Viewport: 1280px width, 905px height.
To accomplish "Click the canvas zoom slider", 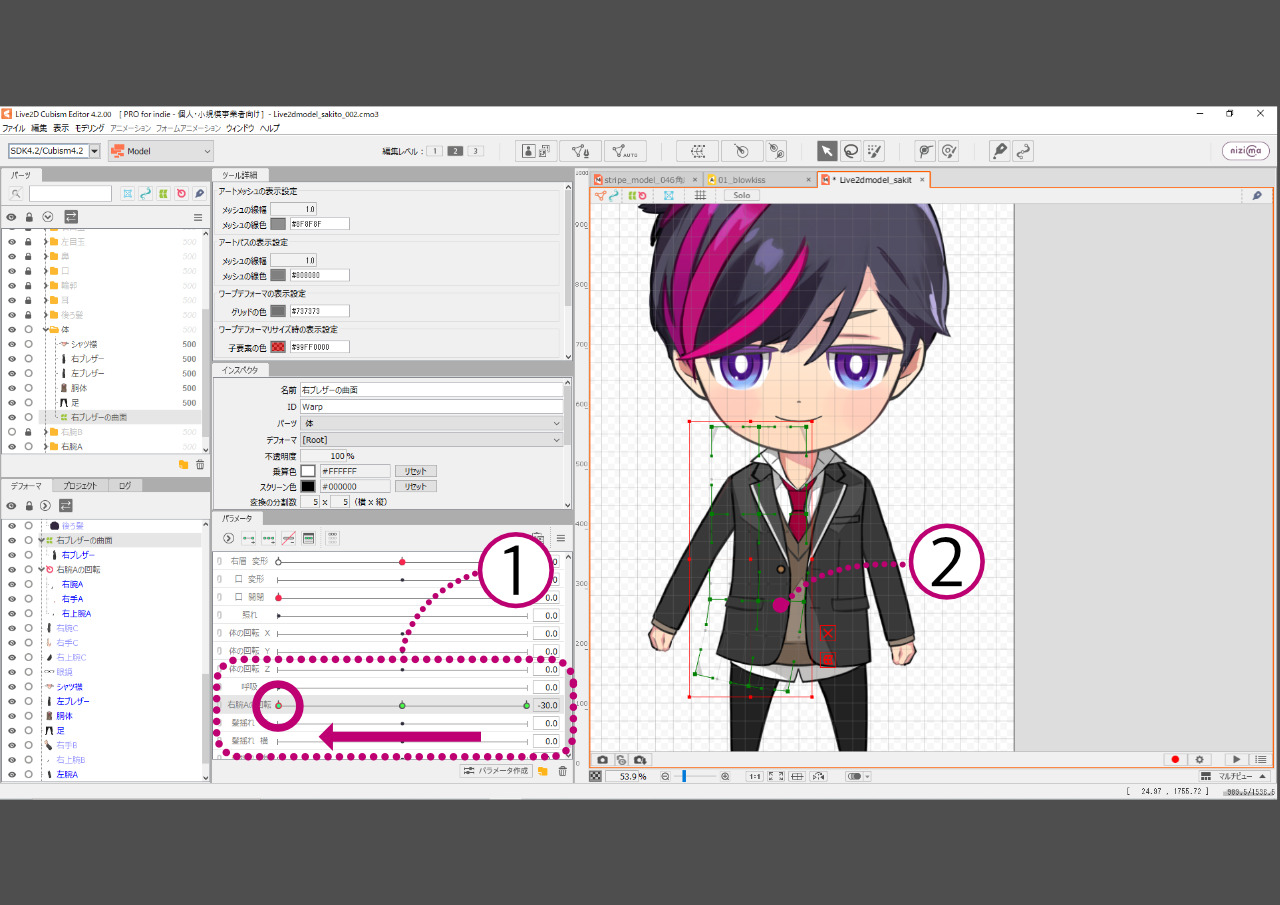I will click(x=693, y=776).
